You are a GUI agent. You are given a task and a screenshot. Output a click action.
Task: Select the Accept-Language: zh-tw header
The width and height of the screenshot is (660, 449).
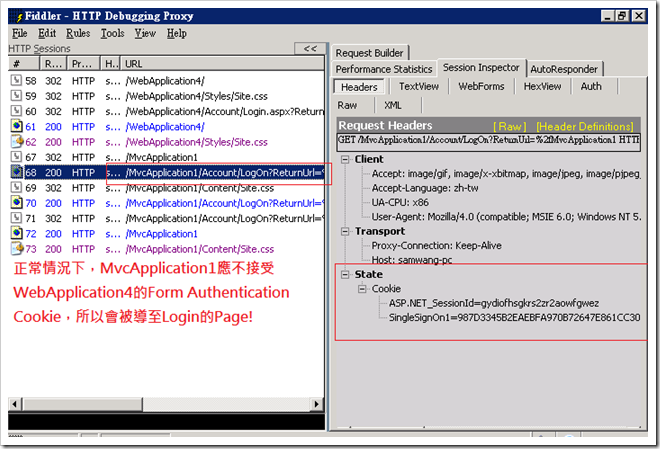pos(425,188)
